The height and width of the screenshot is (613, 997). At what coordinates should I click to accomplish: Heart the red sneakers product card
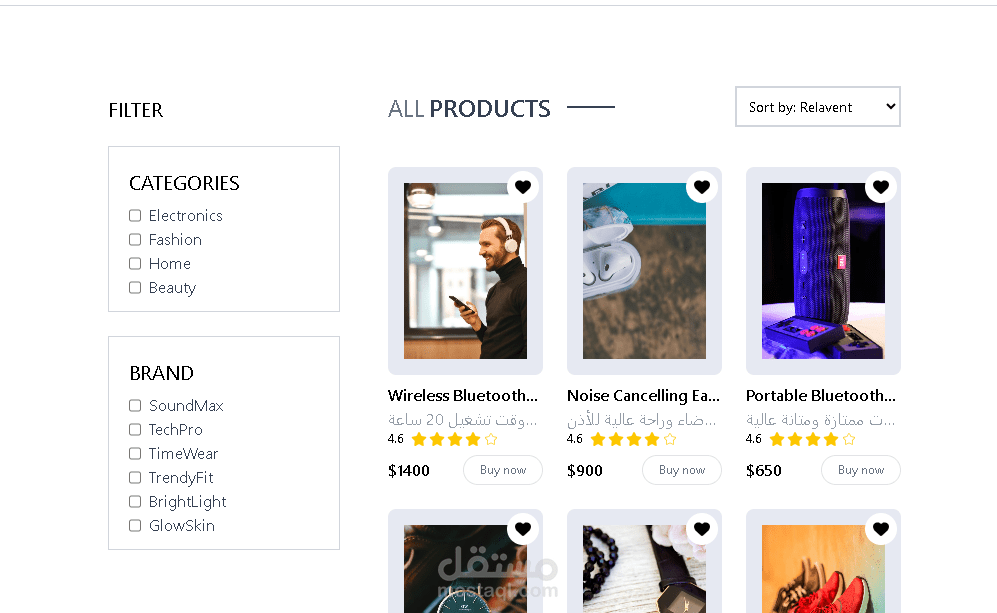pos(881,528)
